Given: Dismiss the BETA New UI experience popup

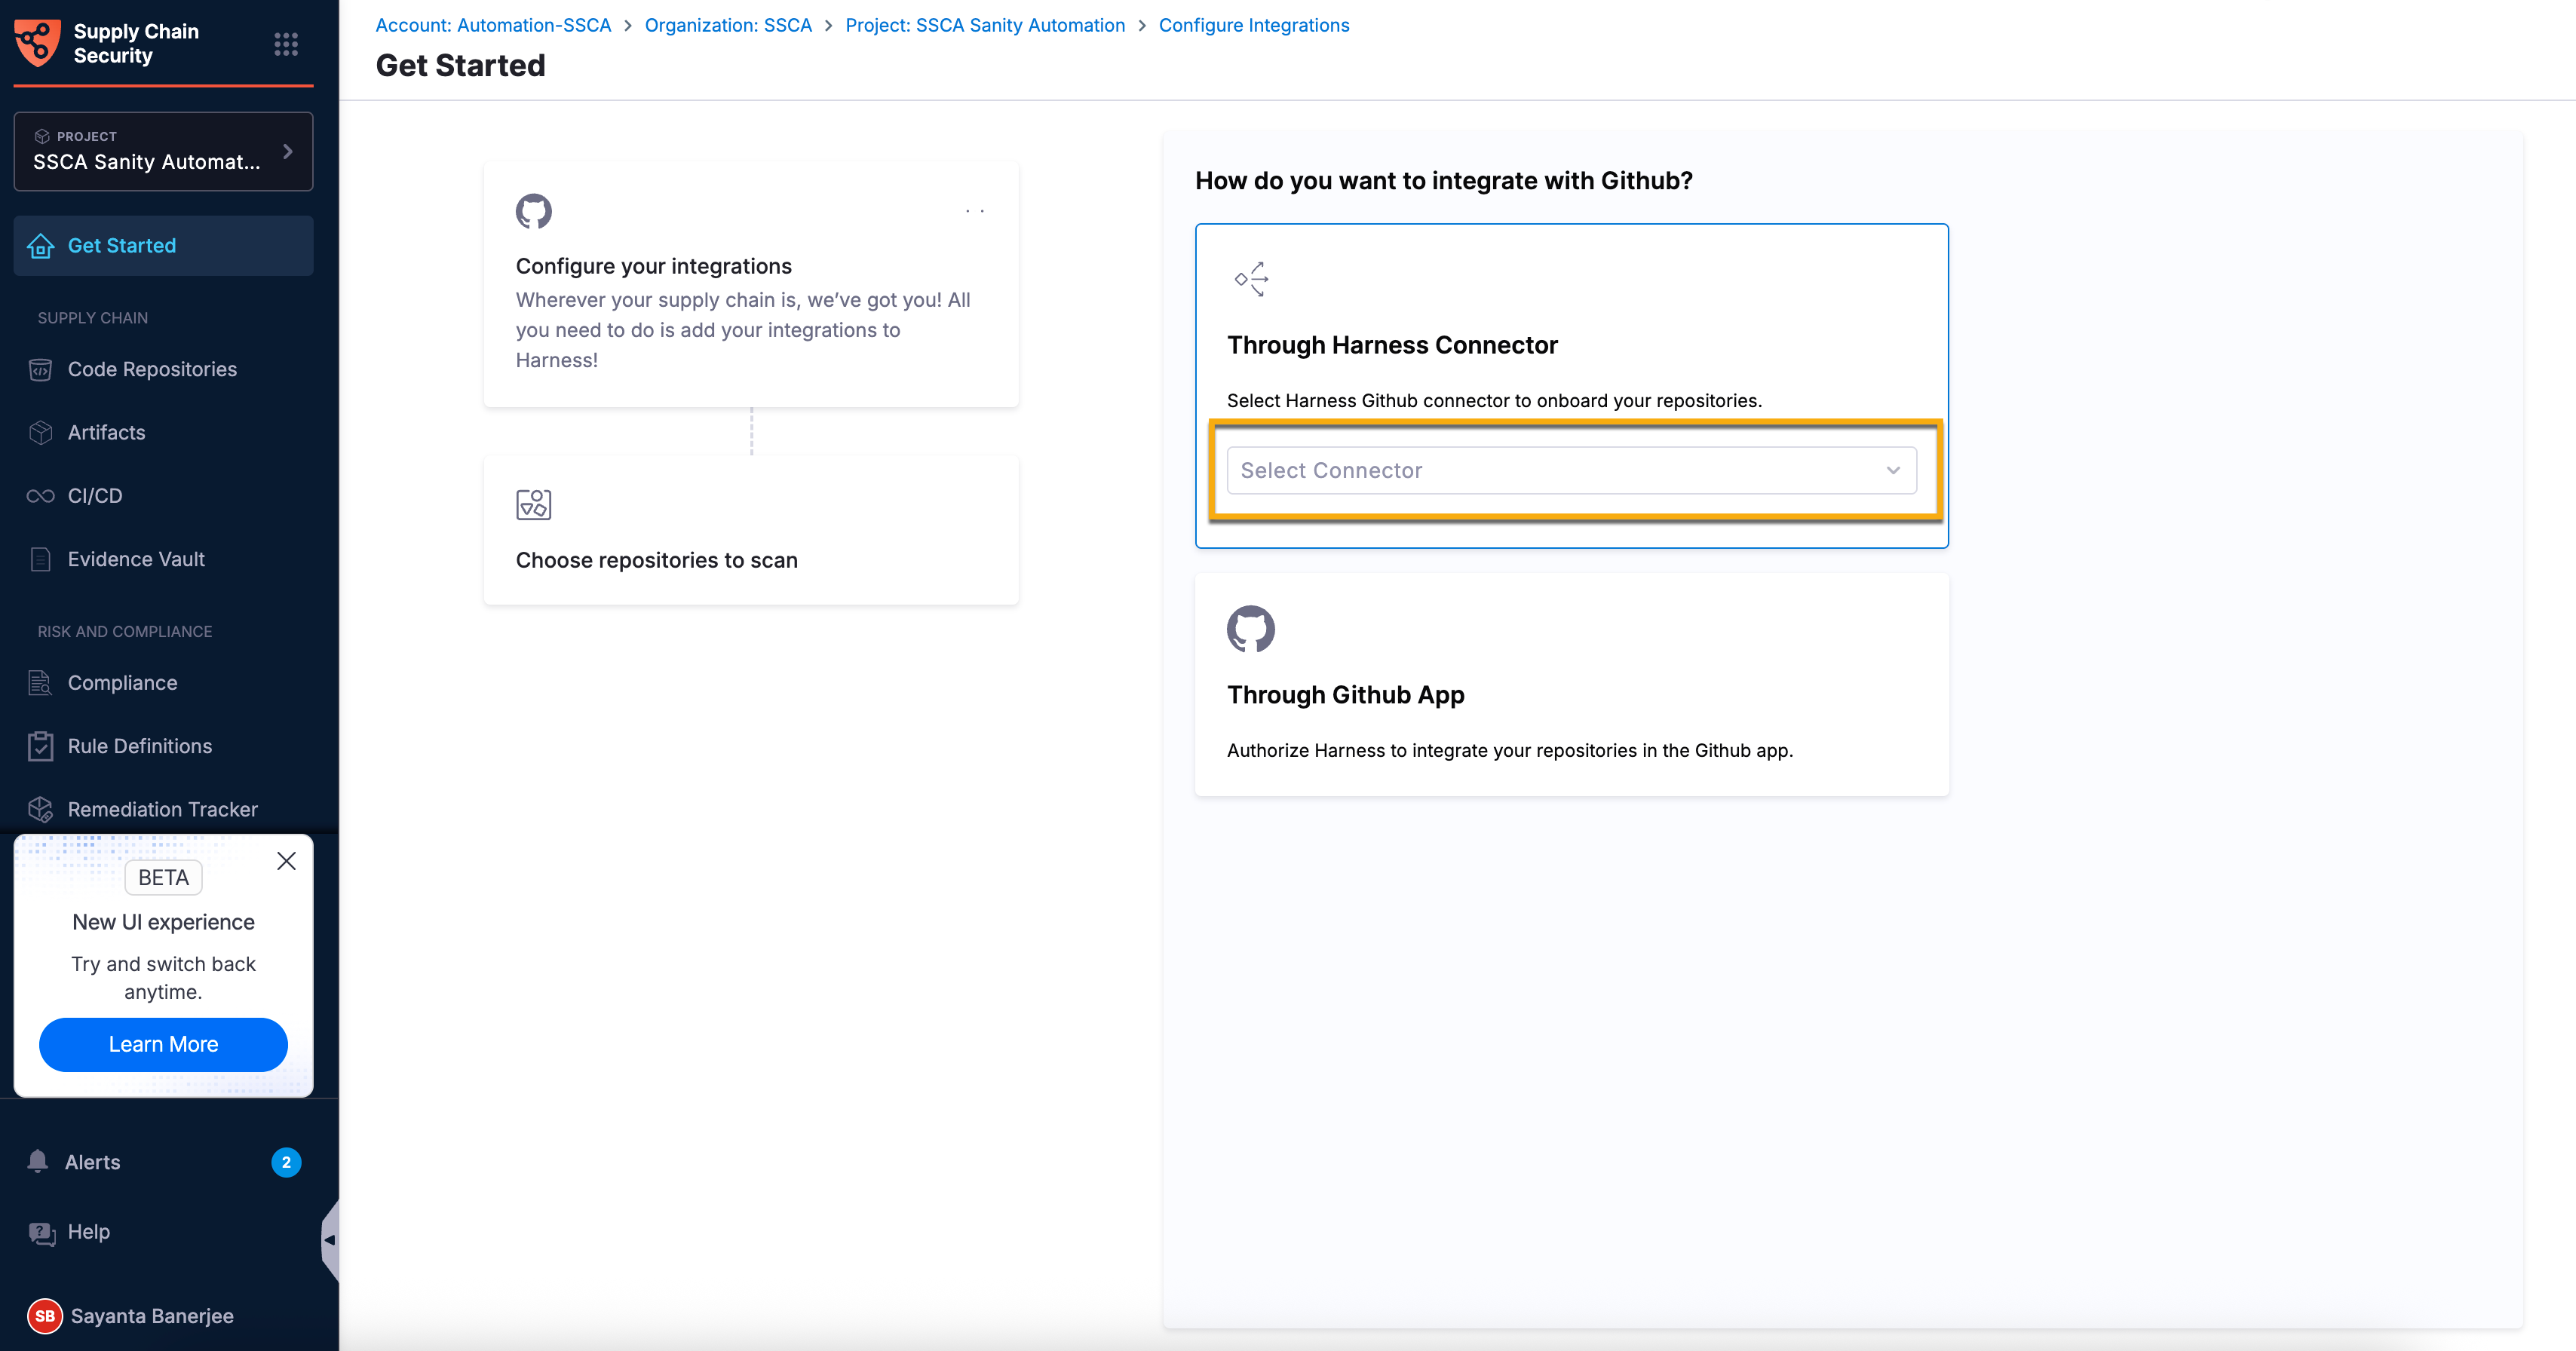Looking at the screenshot, I should 286,861.
